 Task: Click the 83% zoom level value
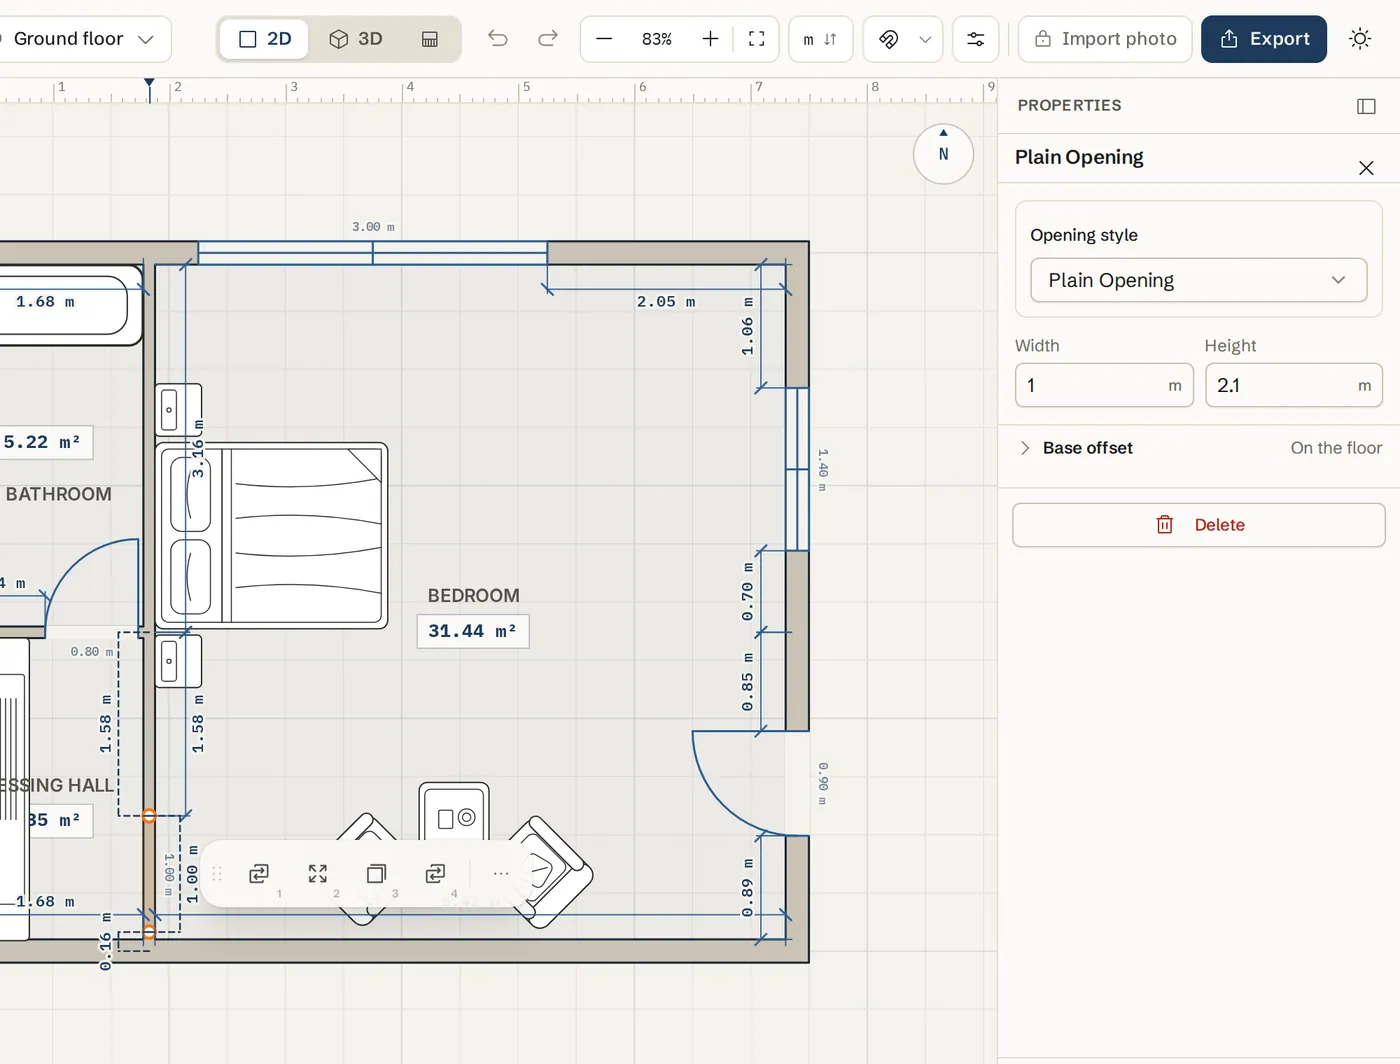657,39
